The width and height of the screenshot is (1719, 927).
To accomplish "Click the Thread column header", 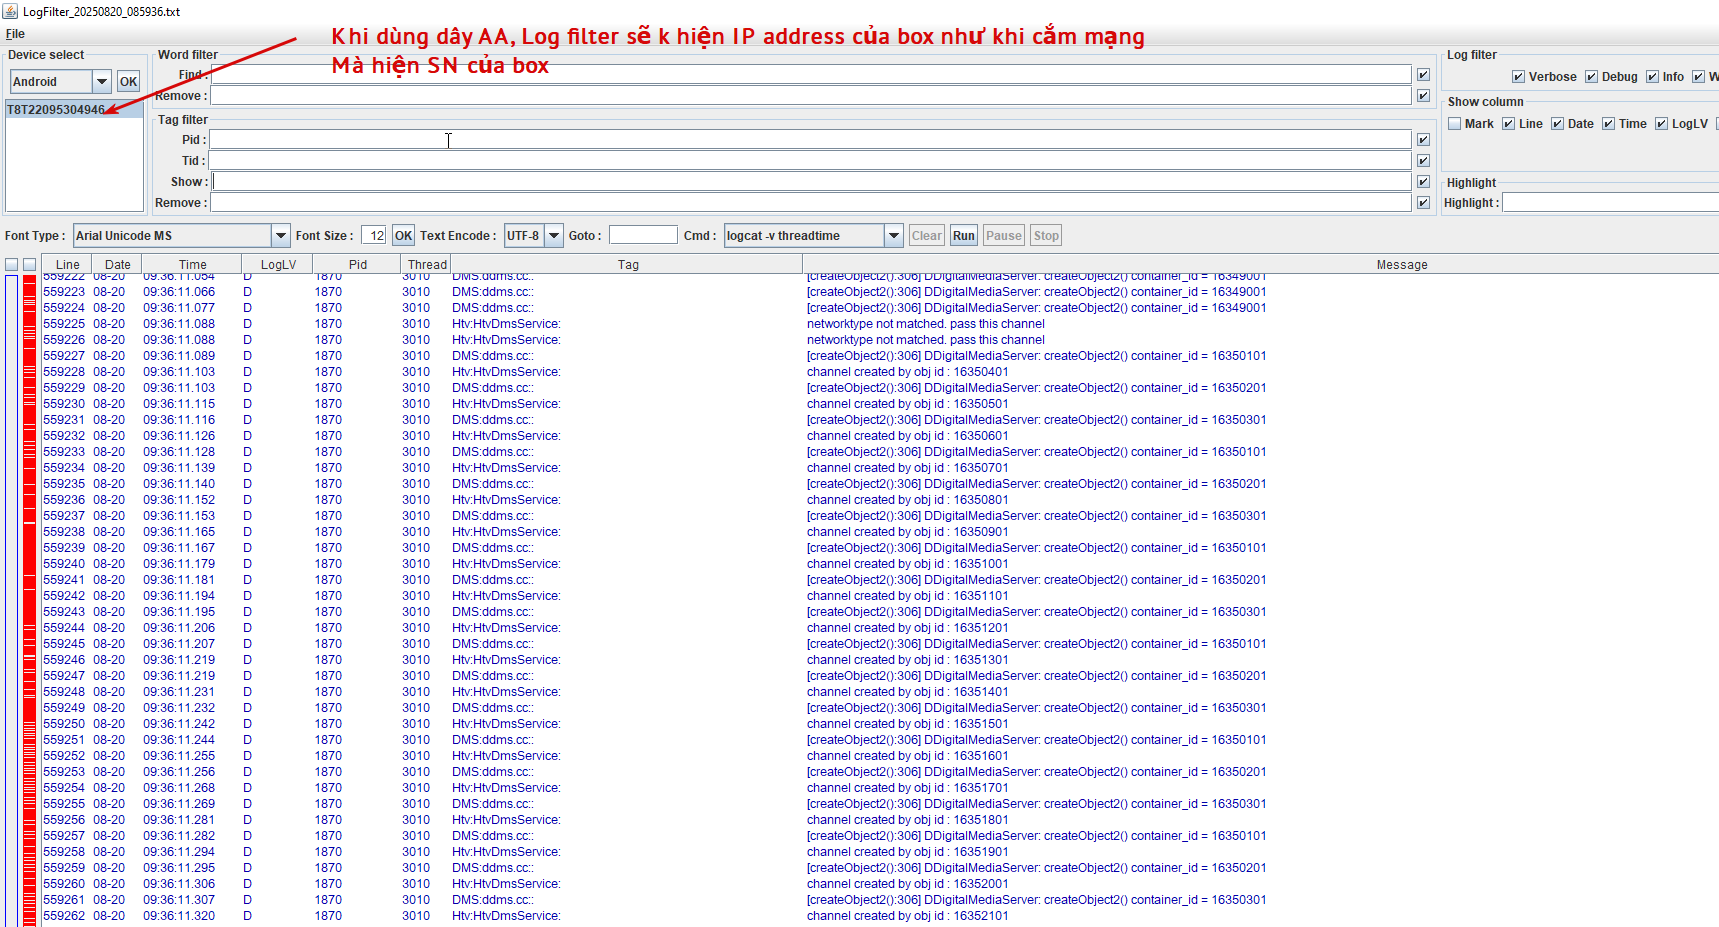I will (x=427, y=265).
